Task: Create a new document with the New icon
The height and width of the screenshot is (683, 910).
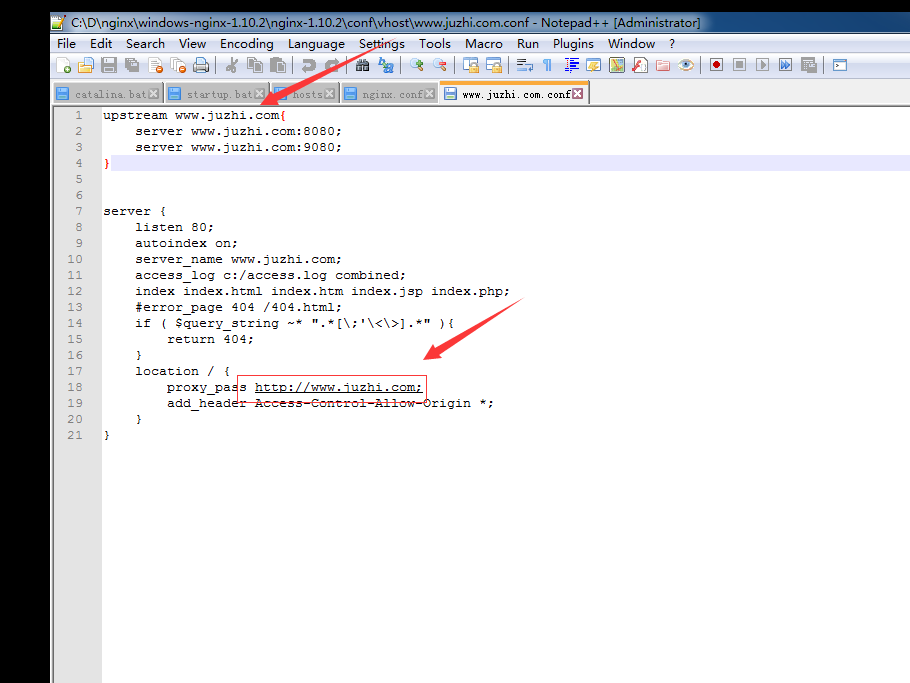Action: click(64, 66)
